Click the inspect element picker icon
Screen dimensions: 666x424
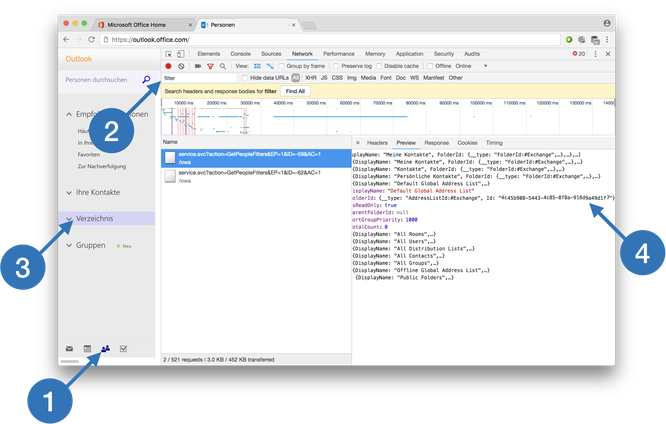pyautogui.click(x=169, y=54)
